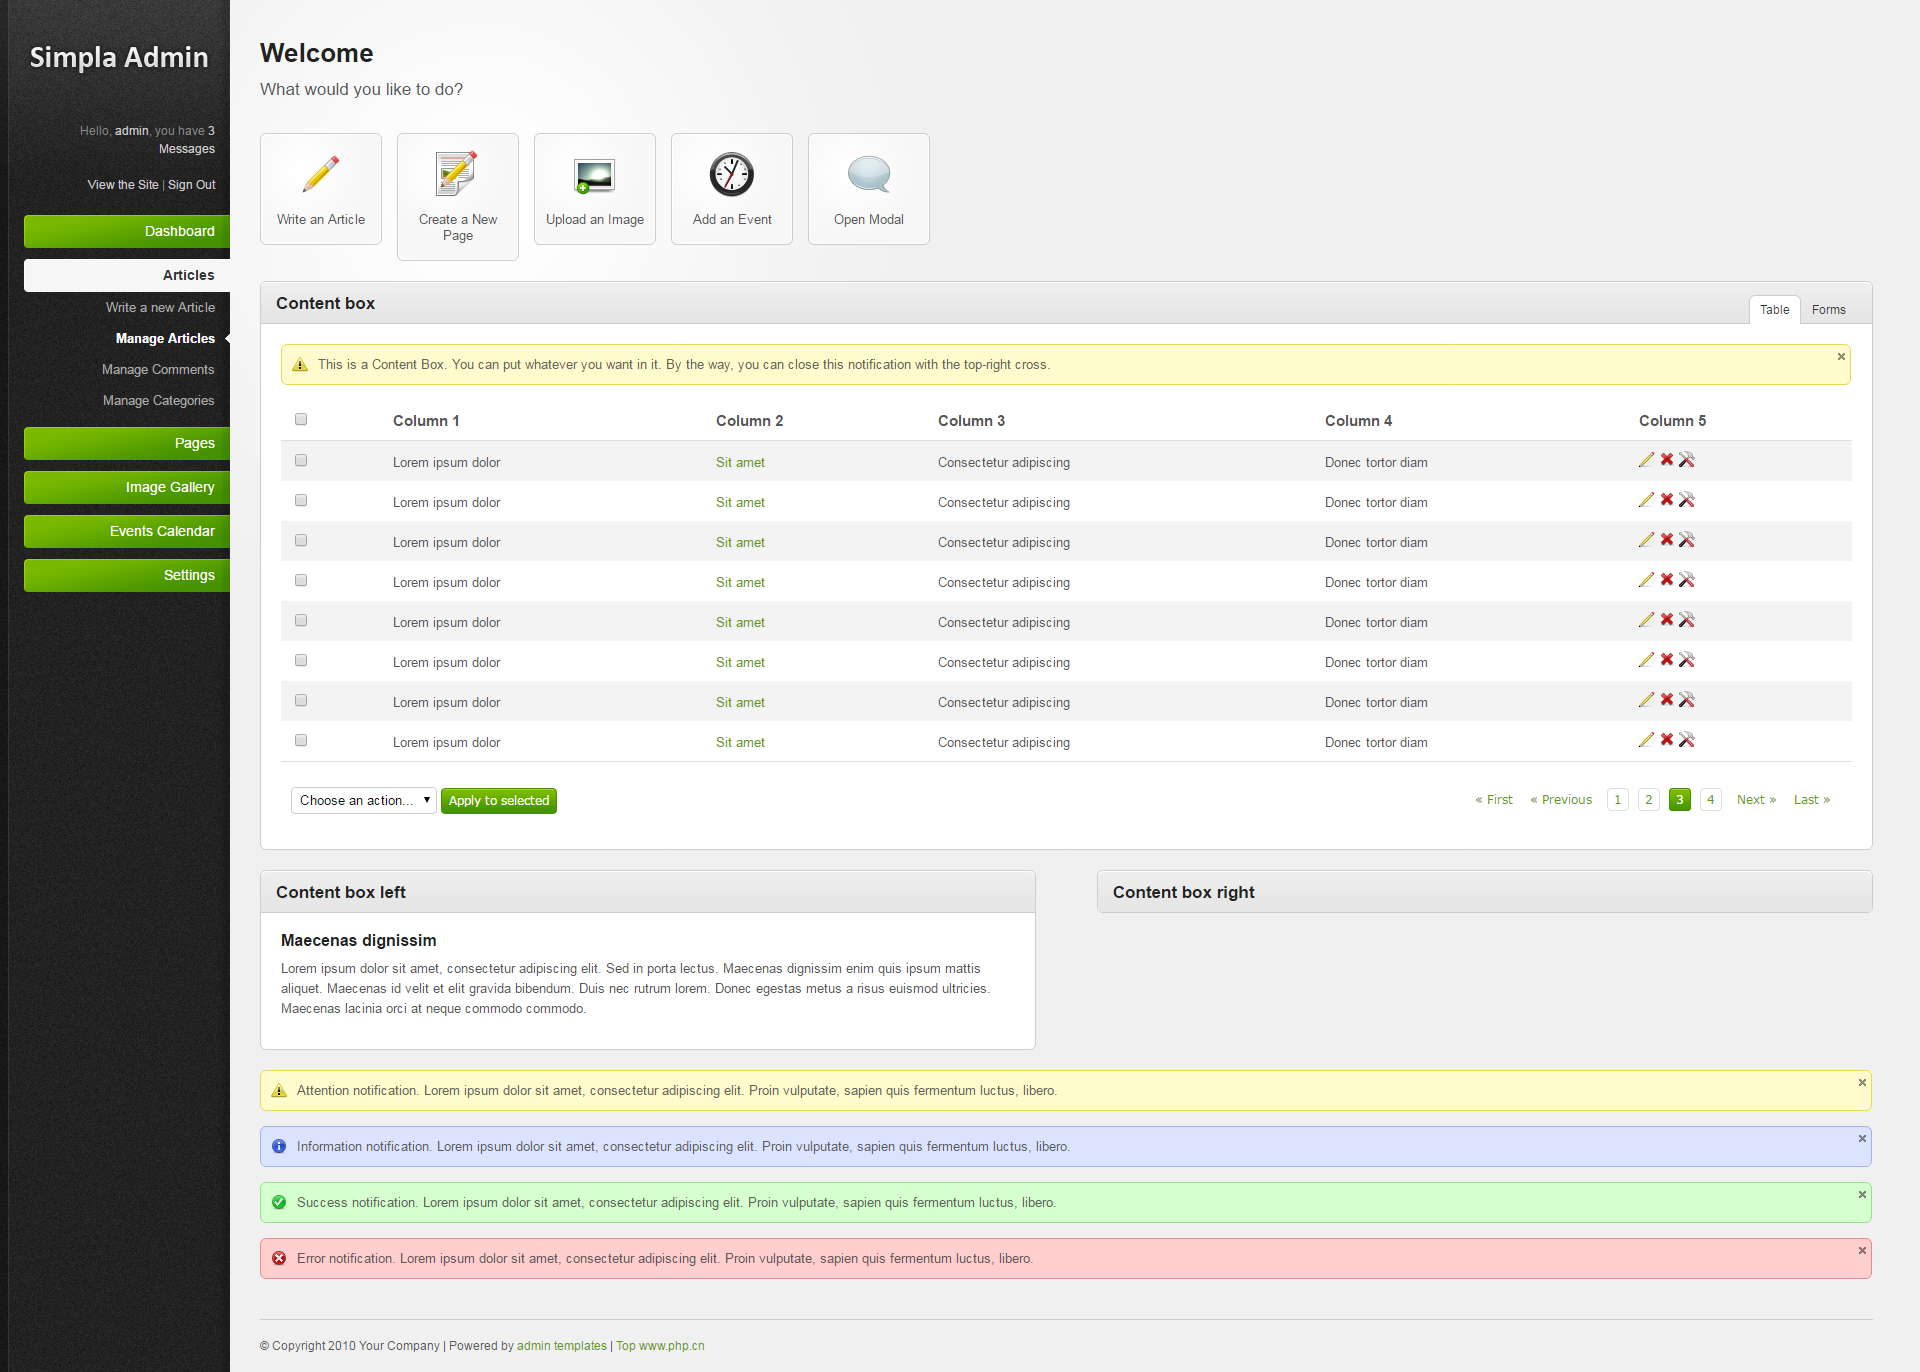Open Modal speech bubble shortcut
Viewport: 1920px width, 1372px height.
[x=869, y=189]
